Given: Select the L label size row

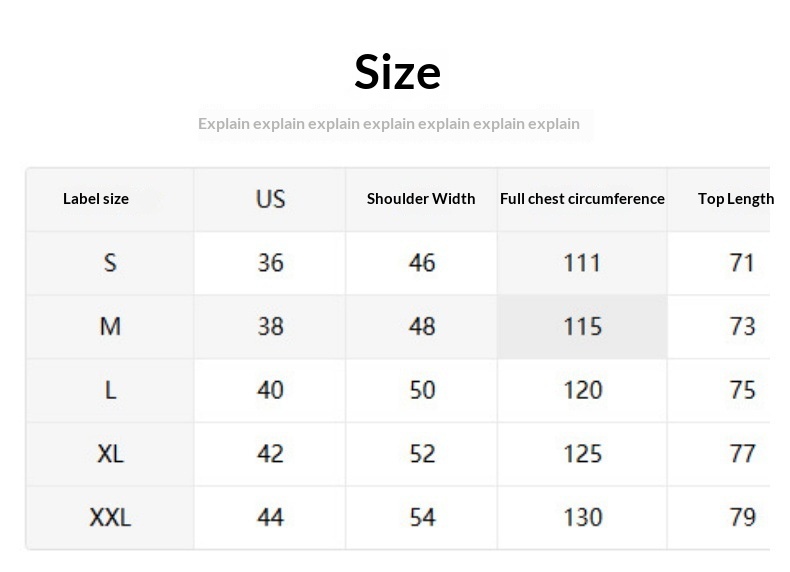Looking at the screenshot, I should [110, 390].
